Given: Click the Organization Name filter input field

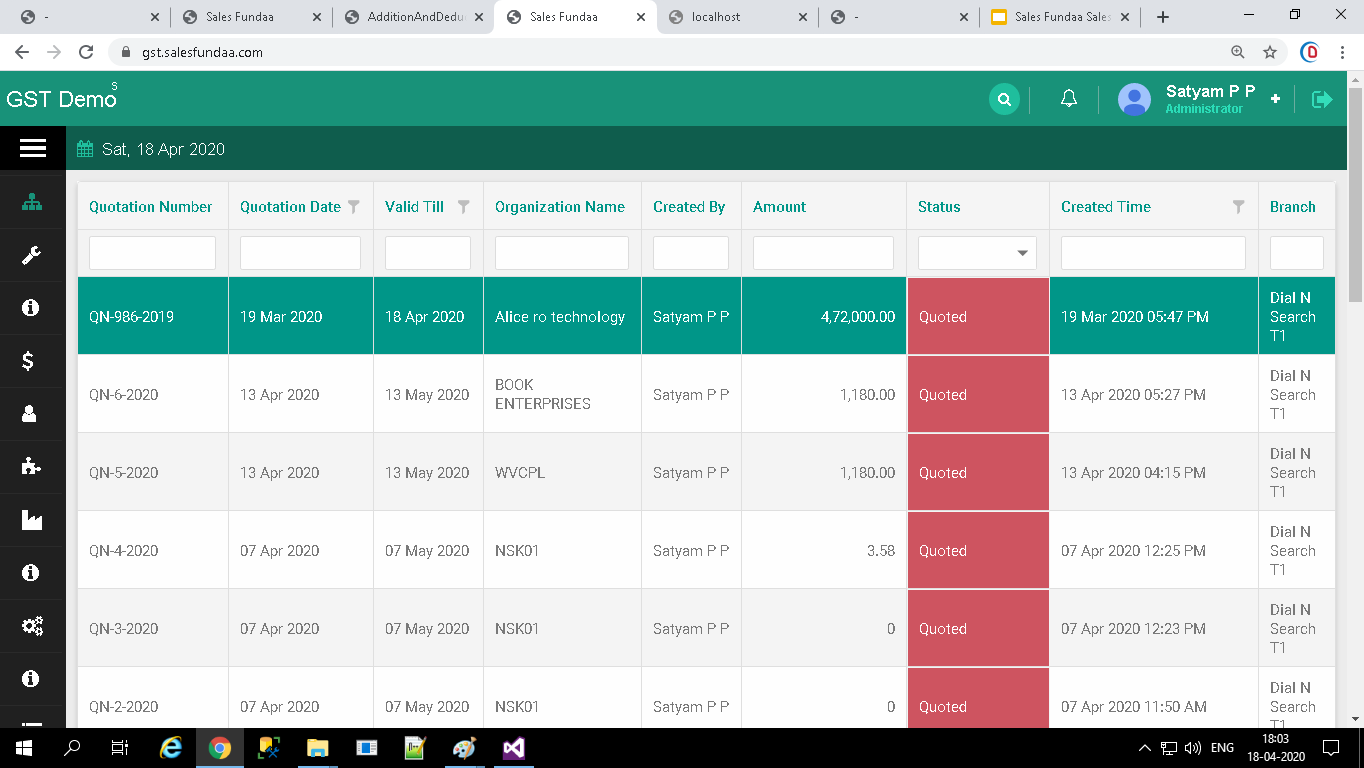Looking at the screenshot, I should point(561,253).
